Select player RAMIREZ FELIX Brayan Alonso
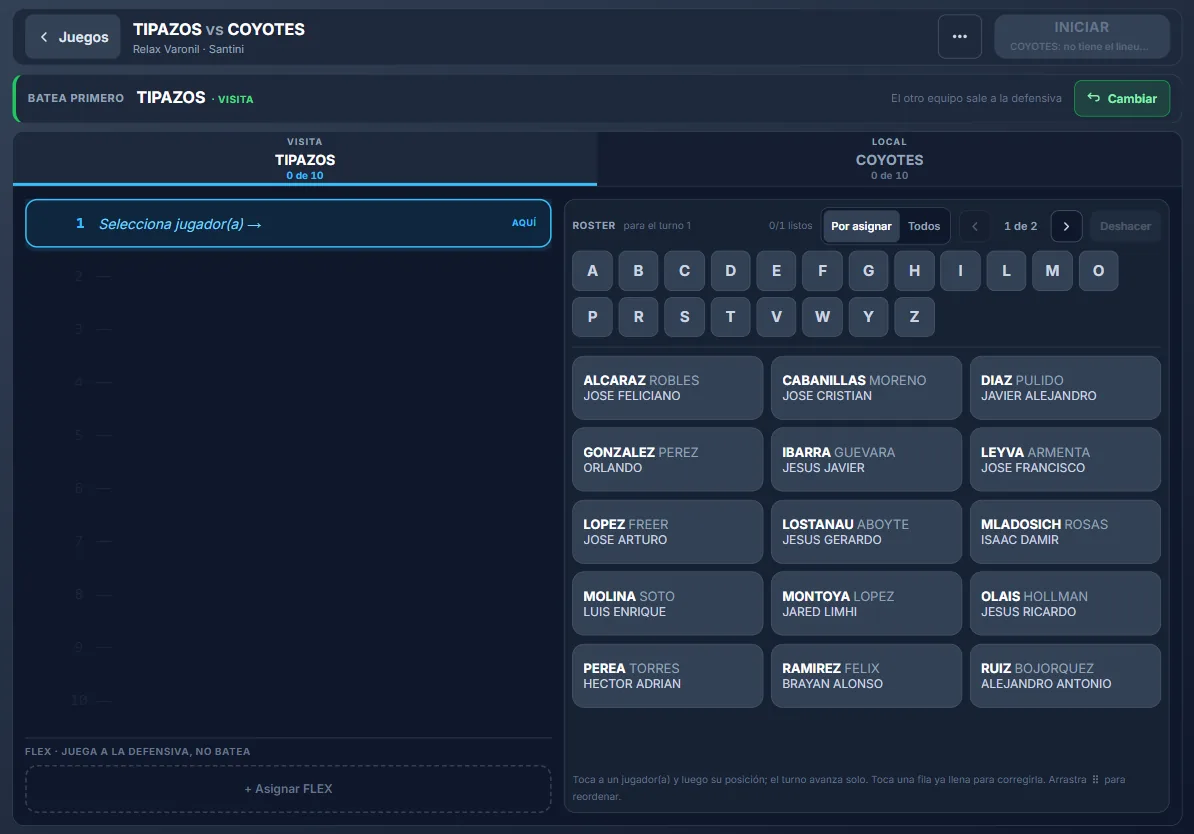 point(867,676)
